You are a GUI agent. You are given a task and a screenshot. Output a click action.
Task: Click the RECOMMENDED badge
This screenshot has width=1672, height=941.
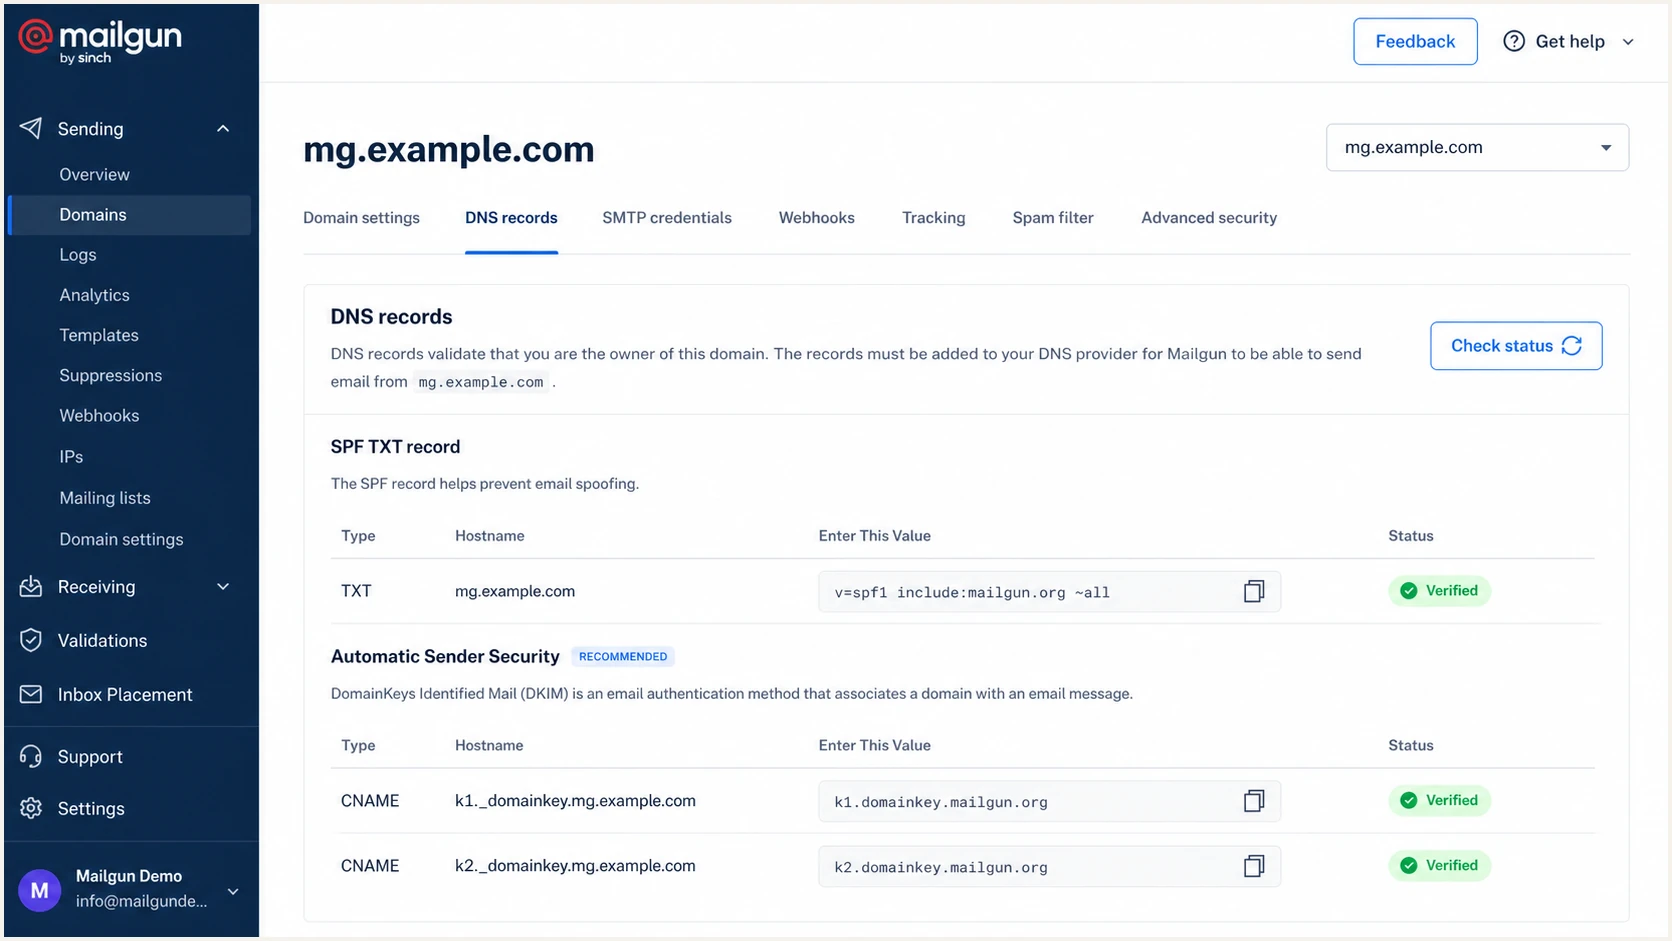click(x=623, y=656)
